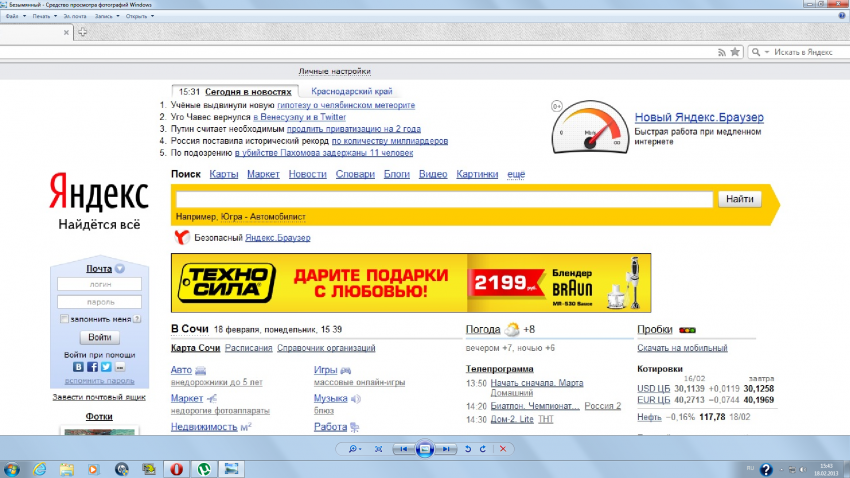Expand the Почта dropdown arrow
This screenshot has height=478, width=850.
[120, 269]
